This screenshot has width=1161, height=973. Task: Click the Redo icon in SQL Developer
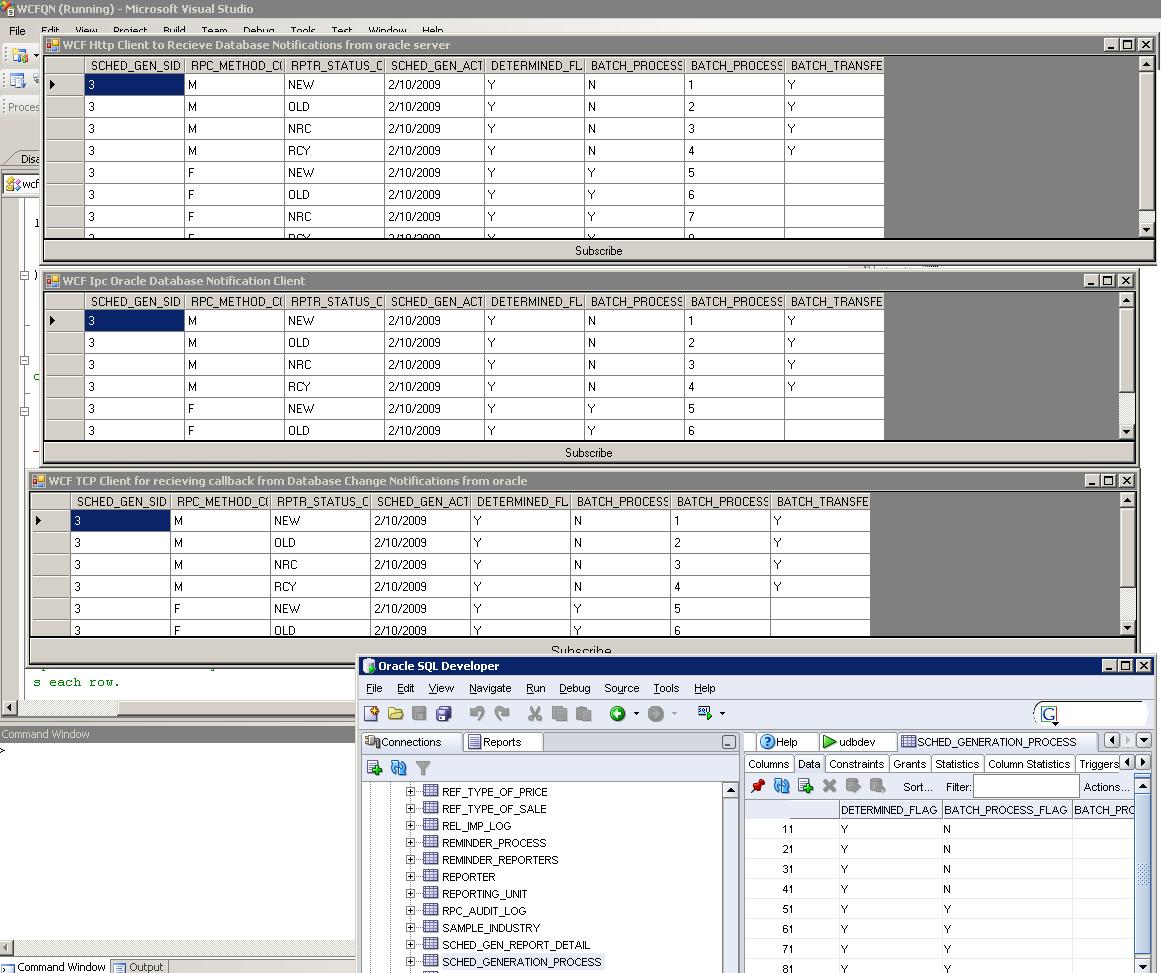pos(502,713)
